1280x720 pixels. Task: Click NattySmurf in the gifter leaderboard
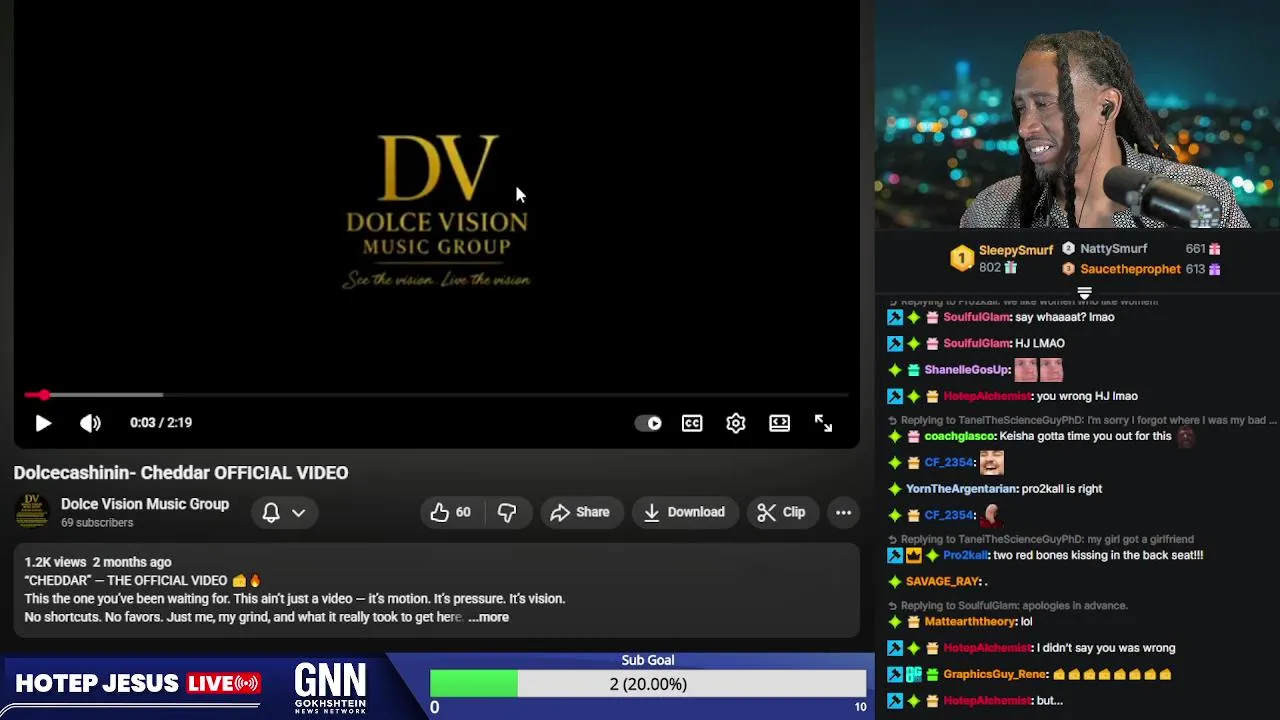tap(1113, 249)
